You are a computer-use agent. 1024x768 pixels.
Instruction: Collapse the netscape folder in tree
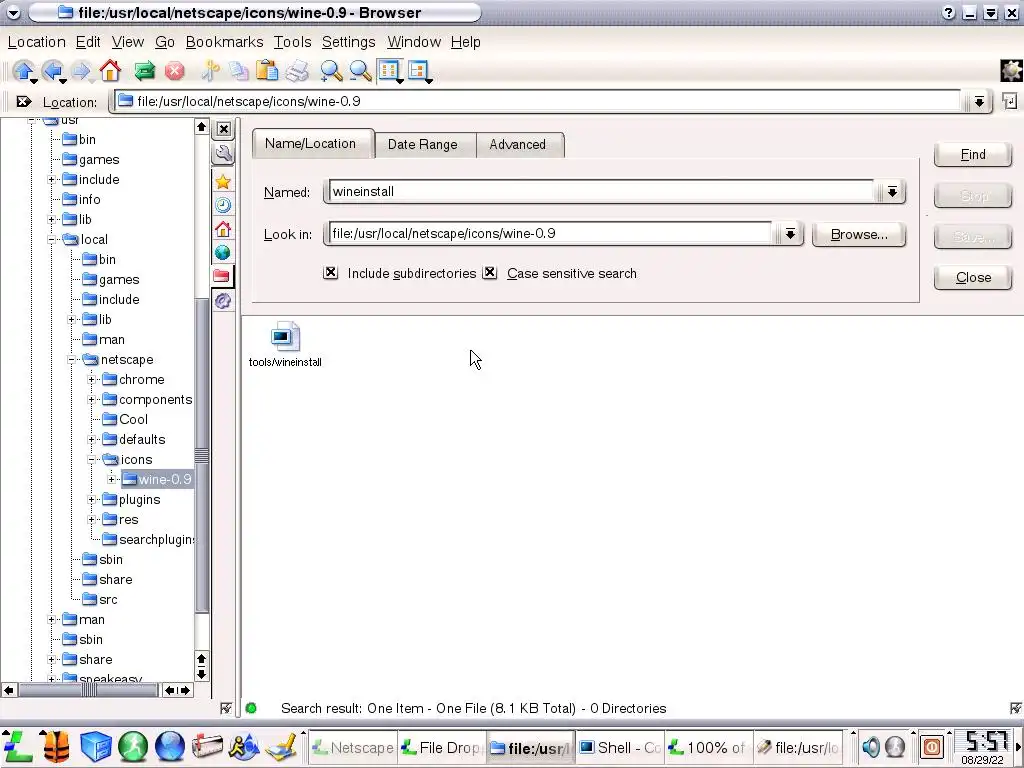click(x=72, y=360)
